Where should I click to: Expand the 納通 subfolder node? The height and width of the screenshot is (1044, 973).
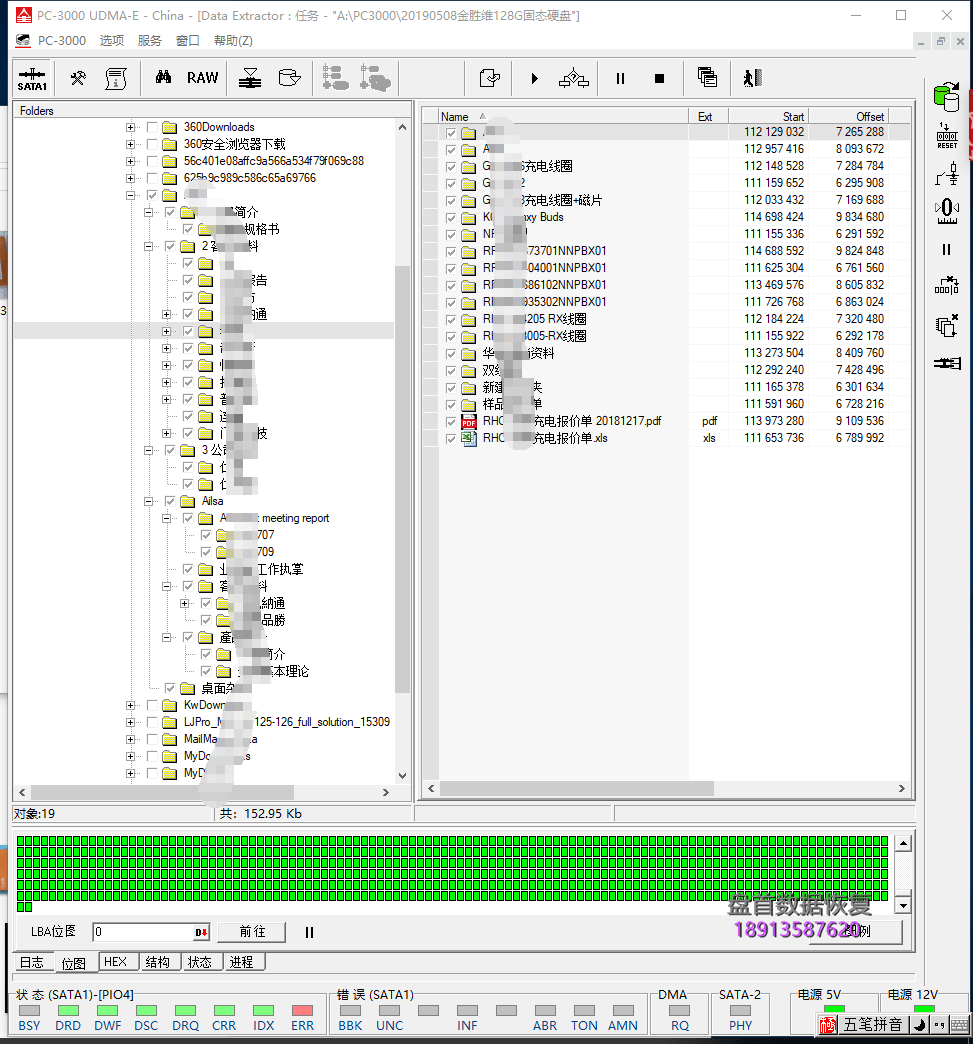[184, 603]
